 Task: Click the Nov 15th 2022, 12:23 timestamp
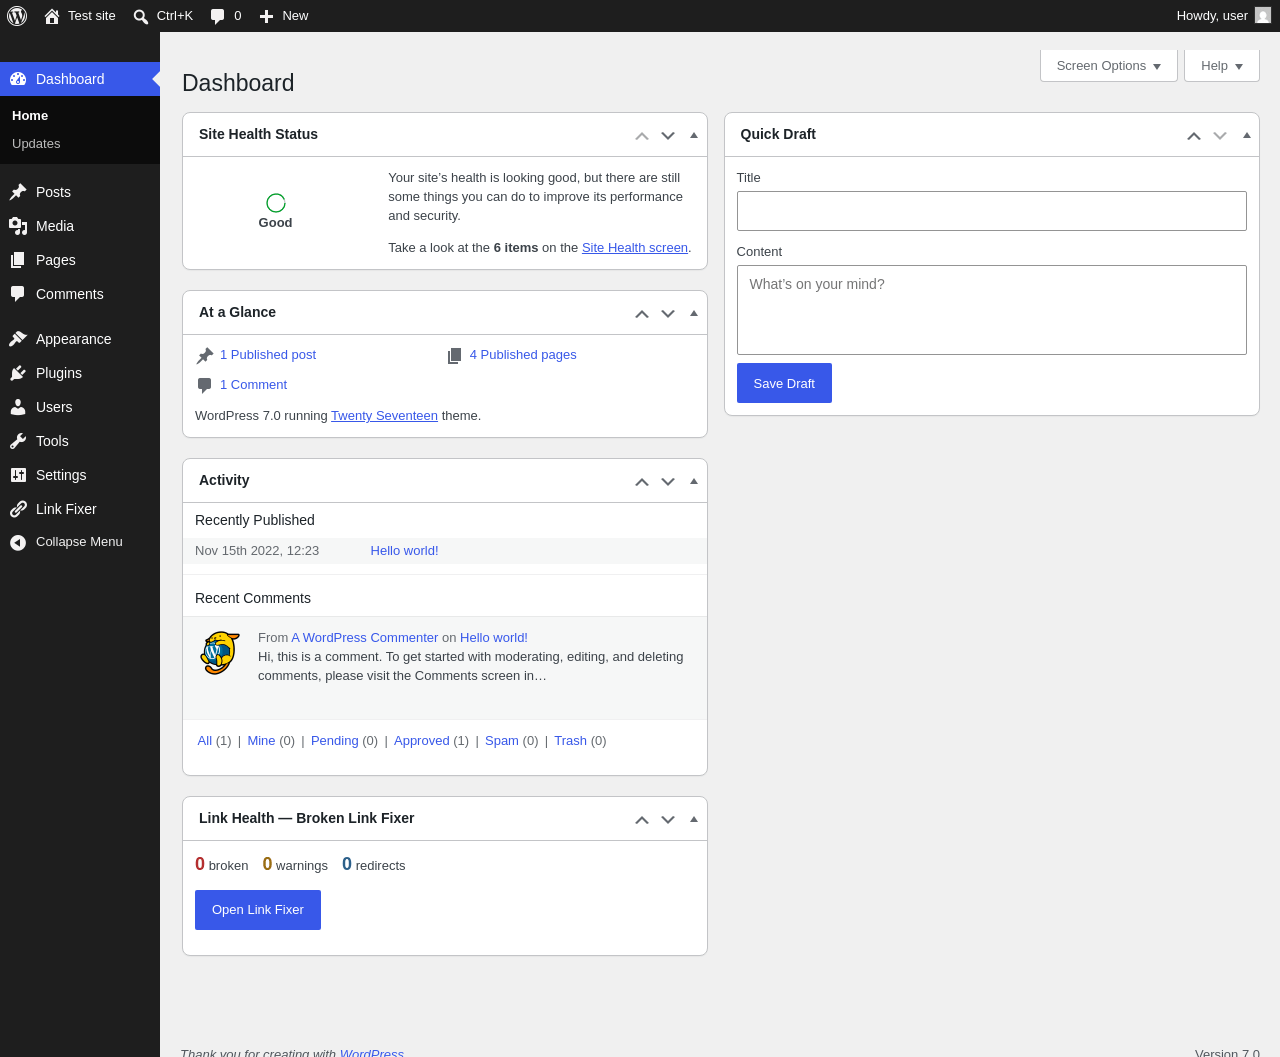pyautogui.click(x=257, y=551)
